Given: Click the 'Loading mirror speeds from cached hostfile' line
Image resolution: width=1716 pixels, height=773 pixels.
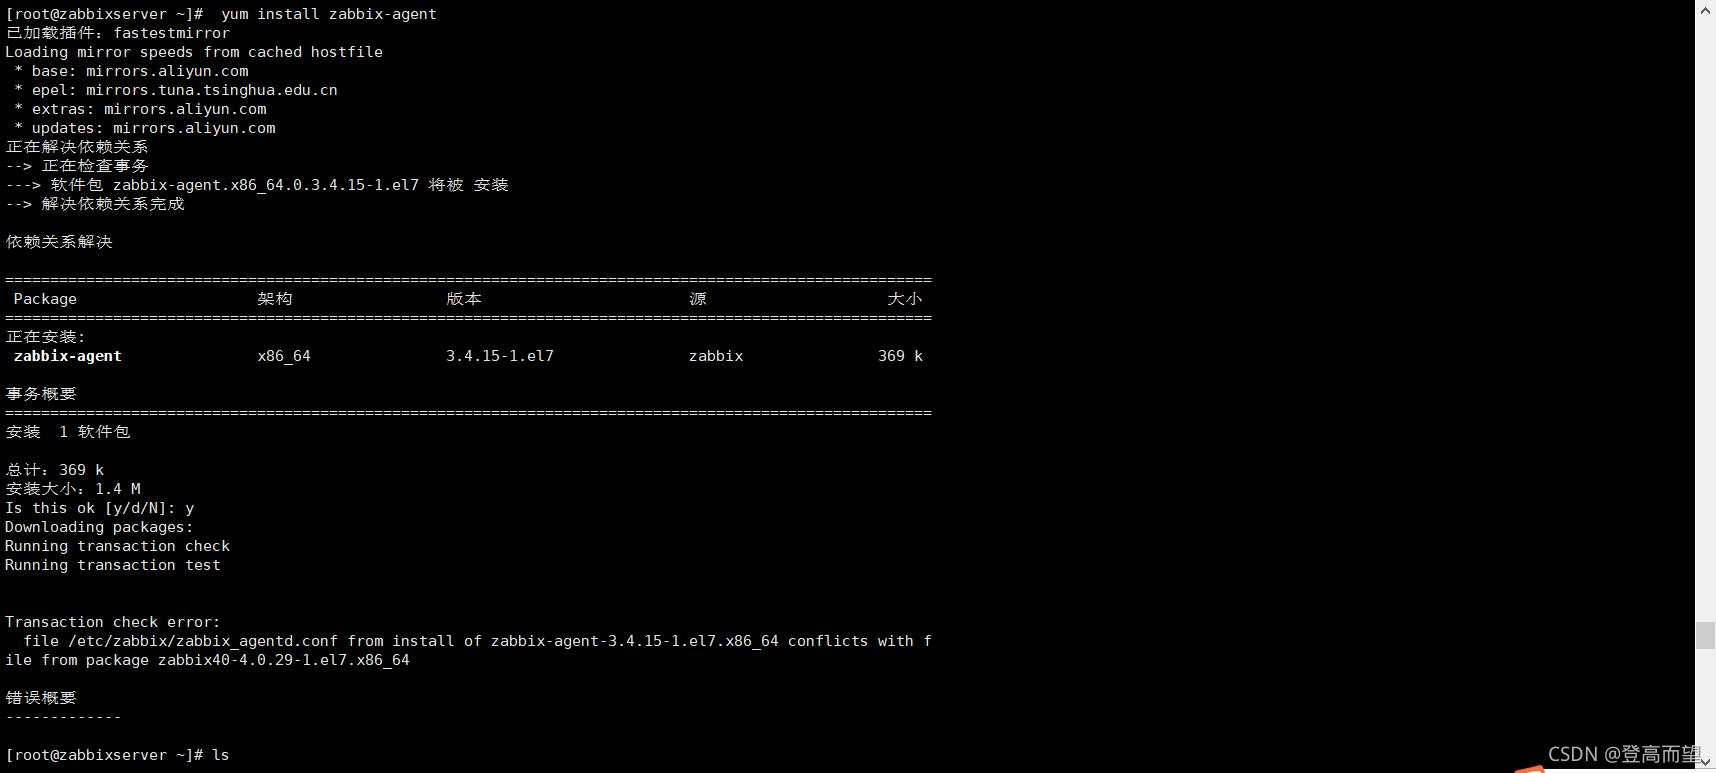Looking at the screenshot, I should (x=194, y=52).
